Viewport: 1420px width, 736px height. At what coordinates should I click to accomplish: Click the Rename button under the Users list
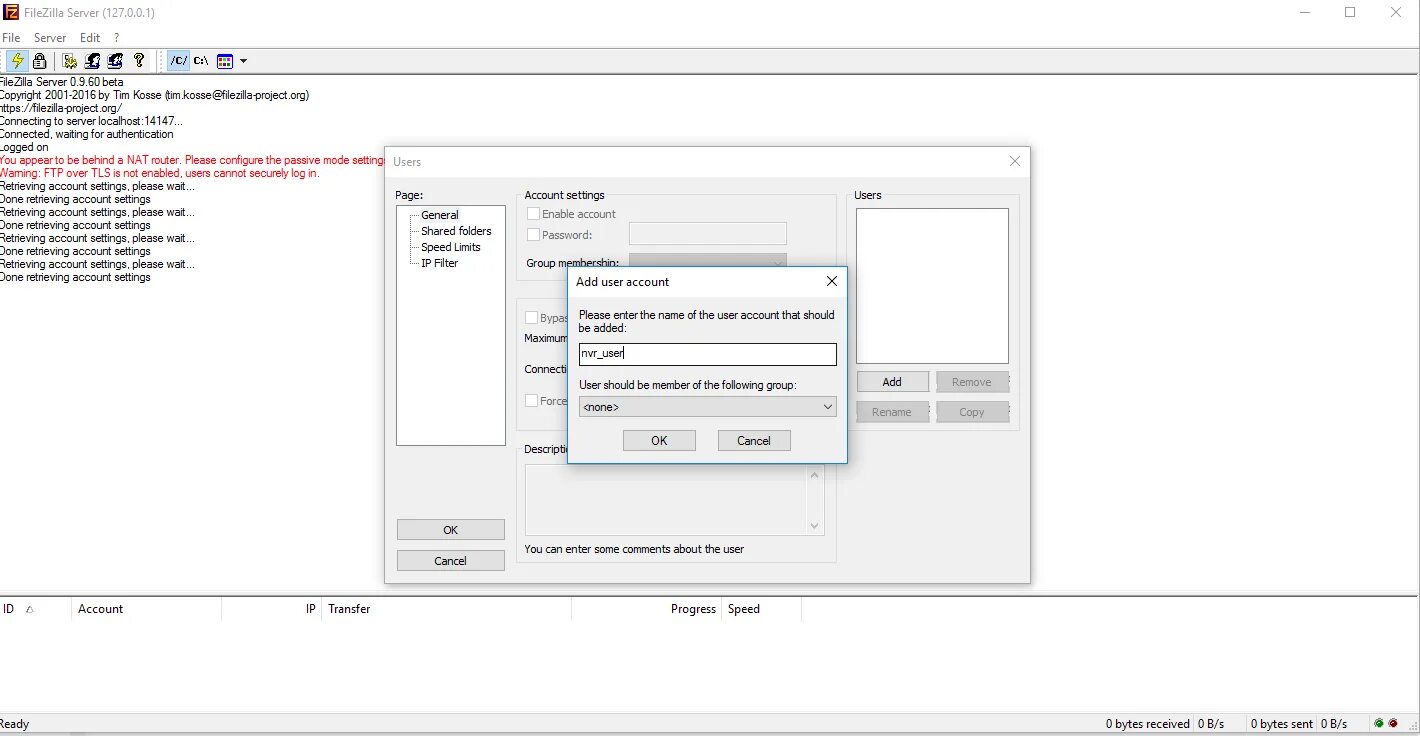pos(892,412)
